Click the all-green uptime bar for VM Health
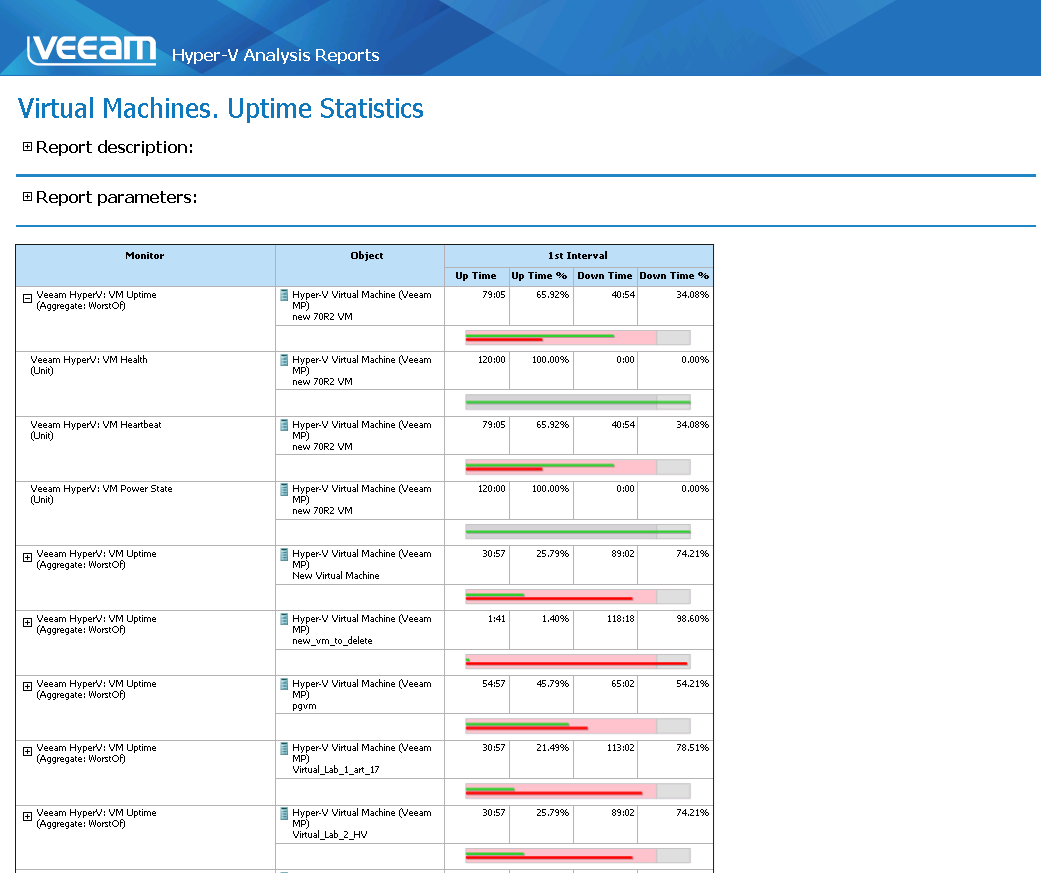The image size is (1041, 873). (578, 402)
